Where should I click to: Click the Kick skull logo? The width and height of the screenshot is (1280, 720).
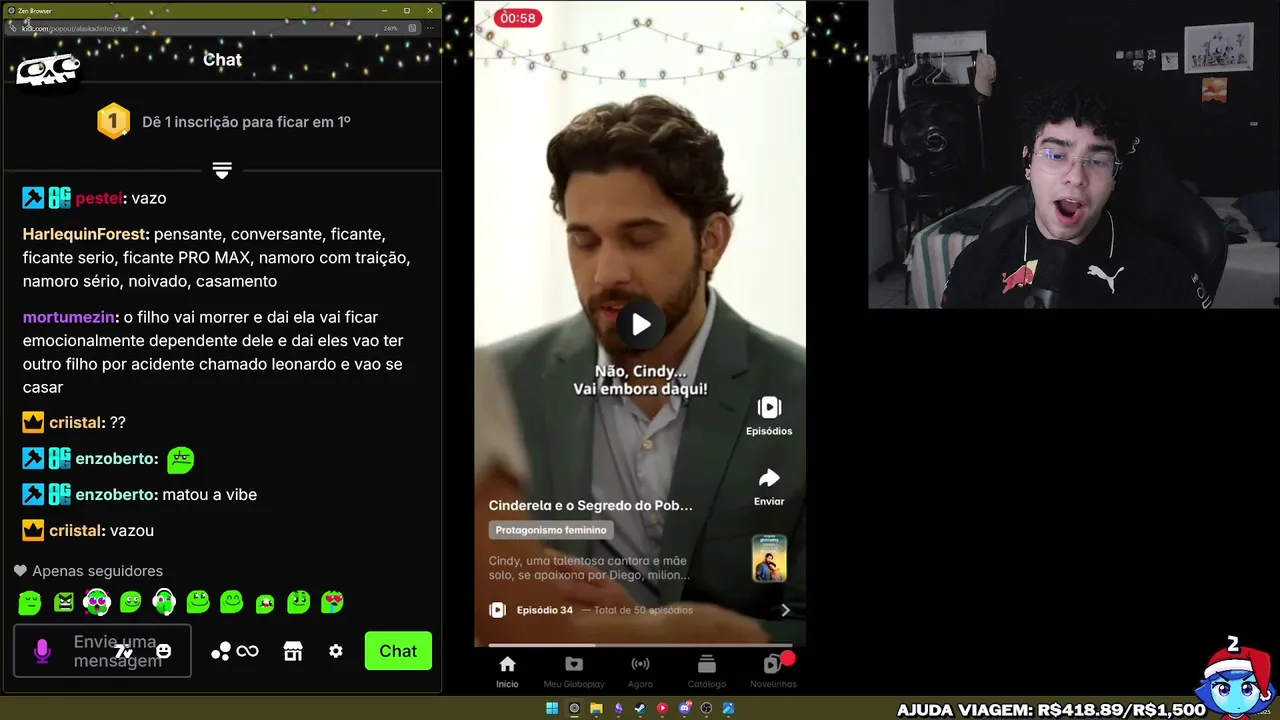click(x=48, y=69)
